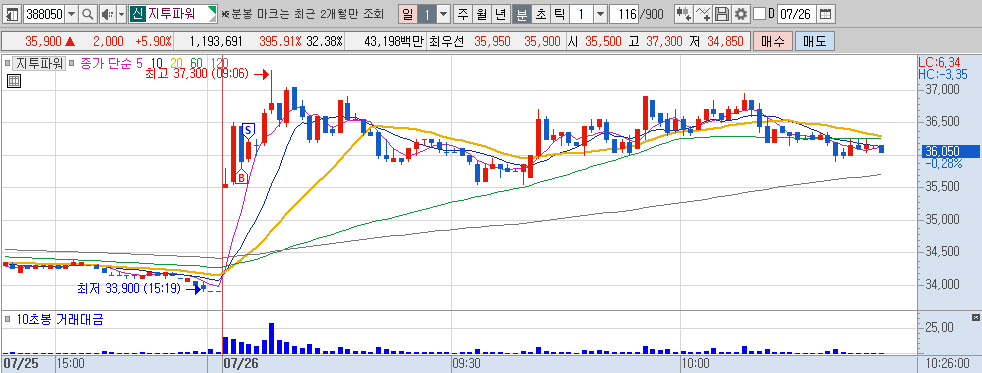This screenshot has width=982, height=373.
Task: Click the 최저 33,900 (15:19) low label
Action: coord(128,289)
